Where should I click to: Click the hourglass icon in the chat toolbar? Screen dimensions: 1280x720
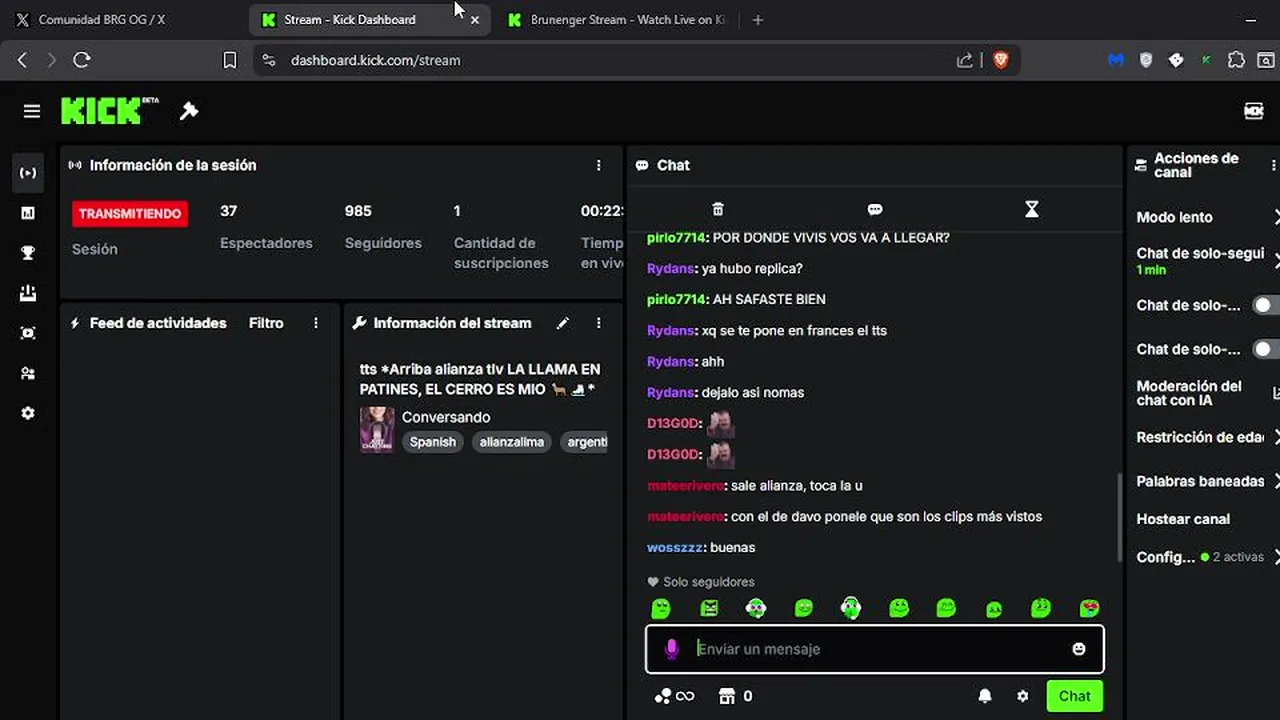1032,209
